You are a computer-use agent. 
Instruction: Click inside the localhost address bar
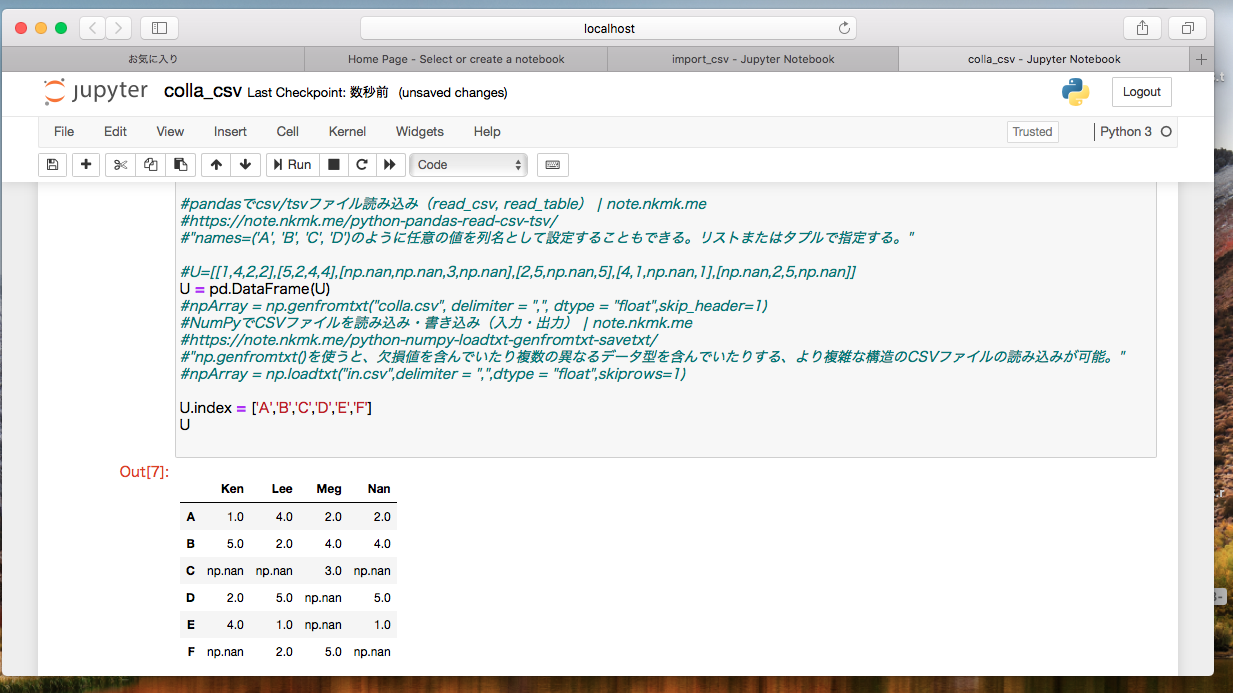[x=616, y=27]
